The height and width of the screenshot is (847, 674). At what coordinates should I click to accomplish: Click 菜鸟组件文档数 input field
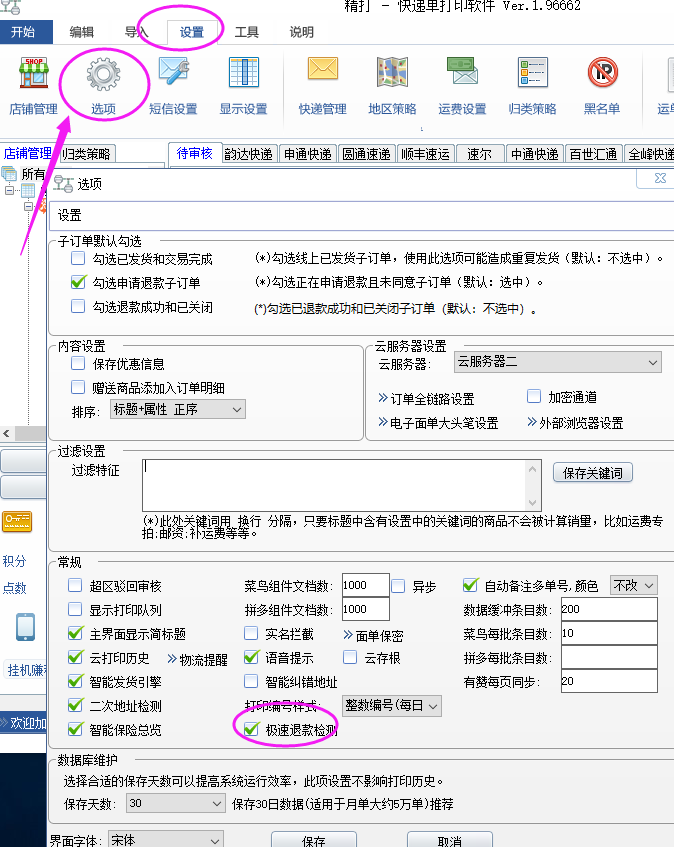pos(366,585)
